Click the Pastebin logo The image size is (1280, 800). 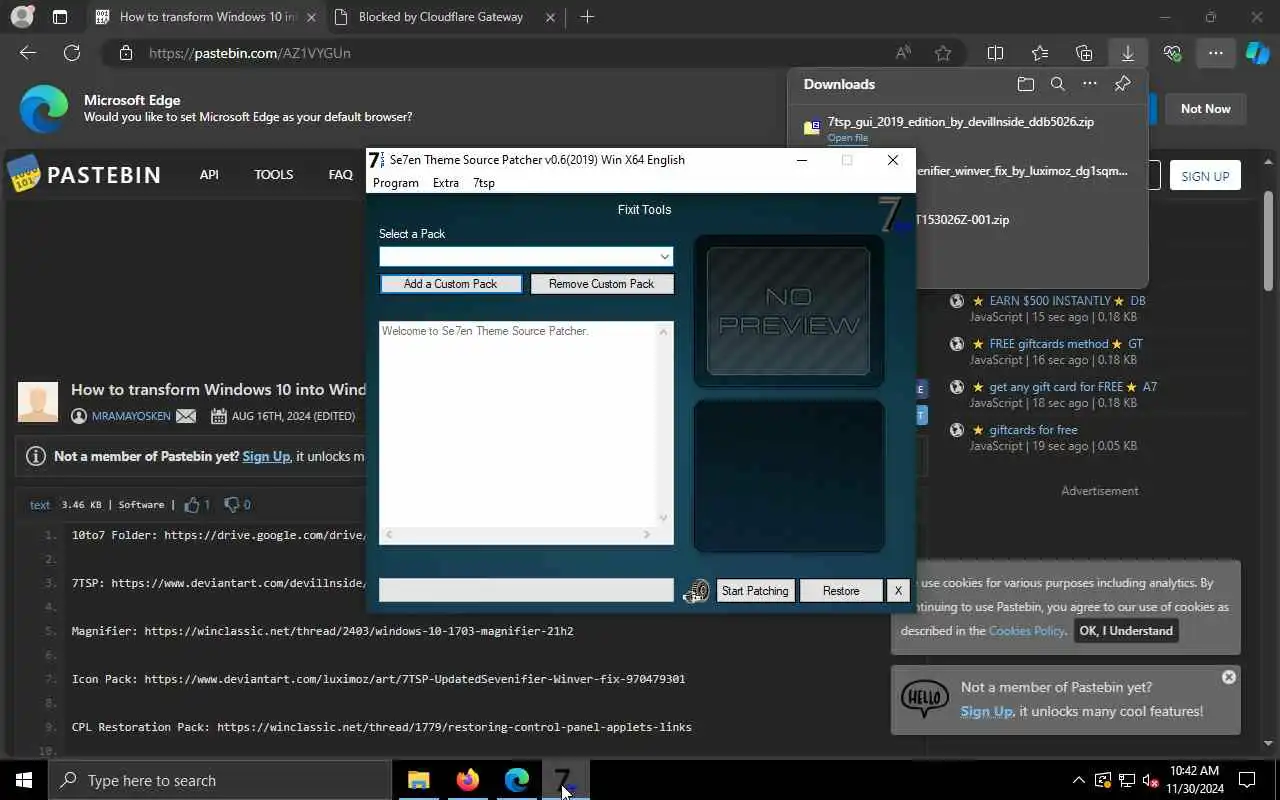[84, 174]
